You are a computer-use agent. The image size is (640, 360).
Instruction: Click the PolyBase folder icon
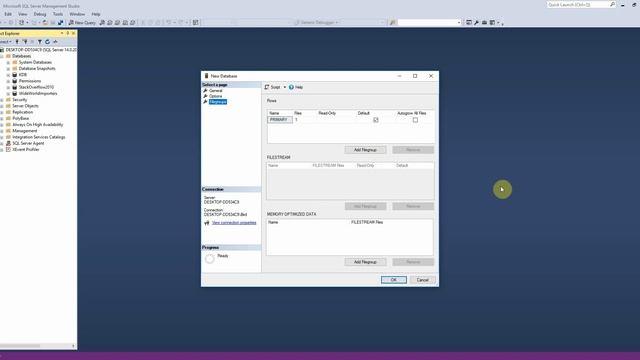(x=8, y=118)
